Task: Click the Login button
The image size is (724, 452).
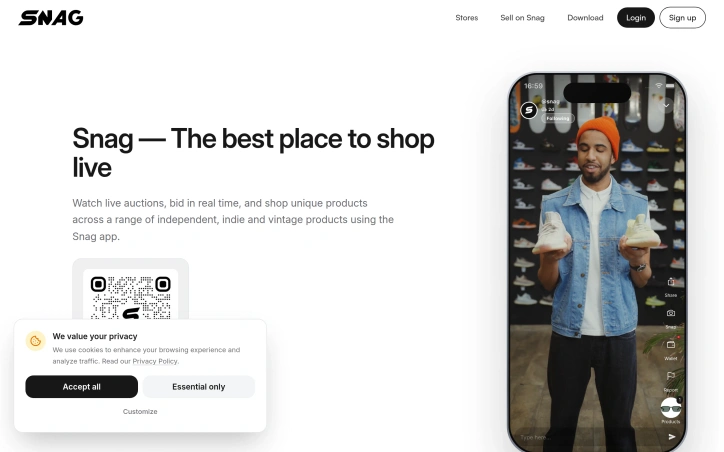Action: pyautogui.click(x=636, y=18)
